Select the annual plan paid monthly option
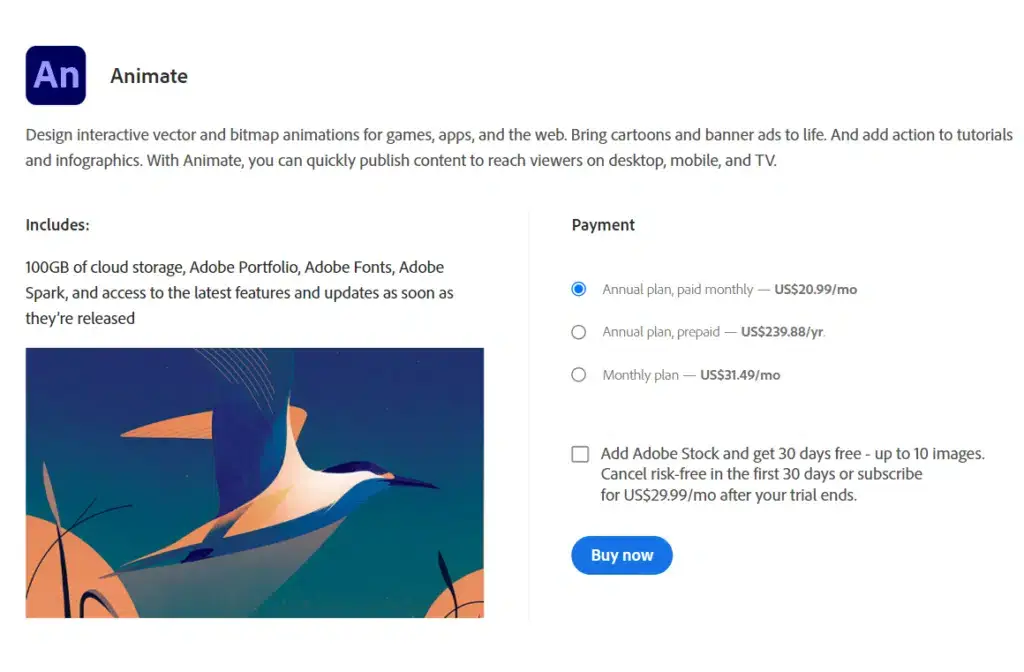Viewport: 1024px width, 672px height. (579, 288)
